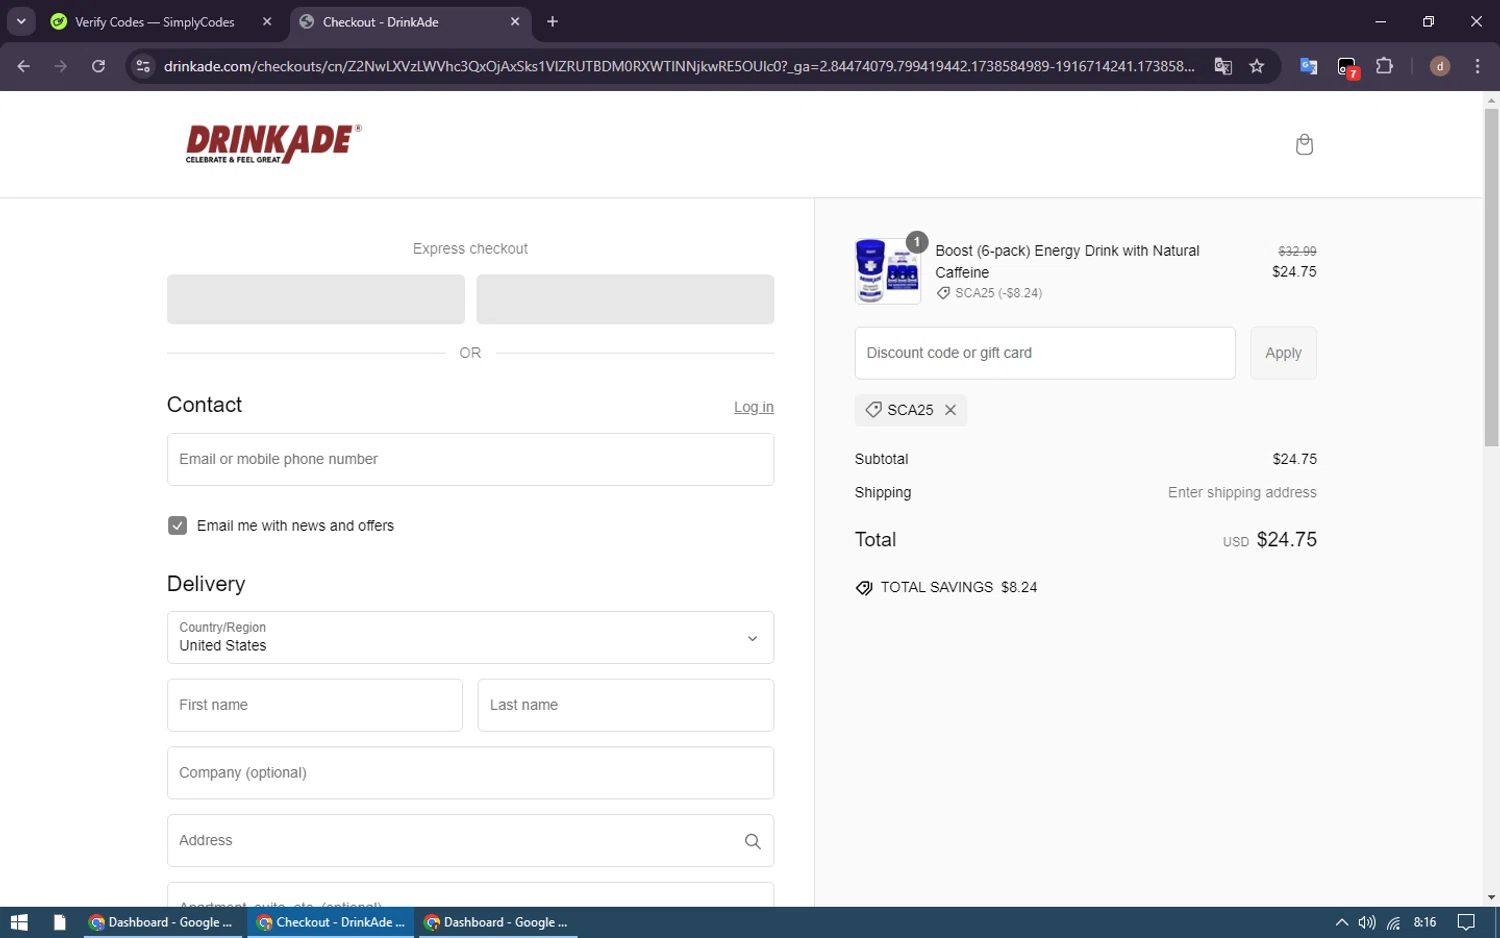Open the network Wi-Fi tray icon
This screenshot has height=938, width=1500.
coord(1393,922)
